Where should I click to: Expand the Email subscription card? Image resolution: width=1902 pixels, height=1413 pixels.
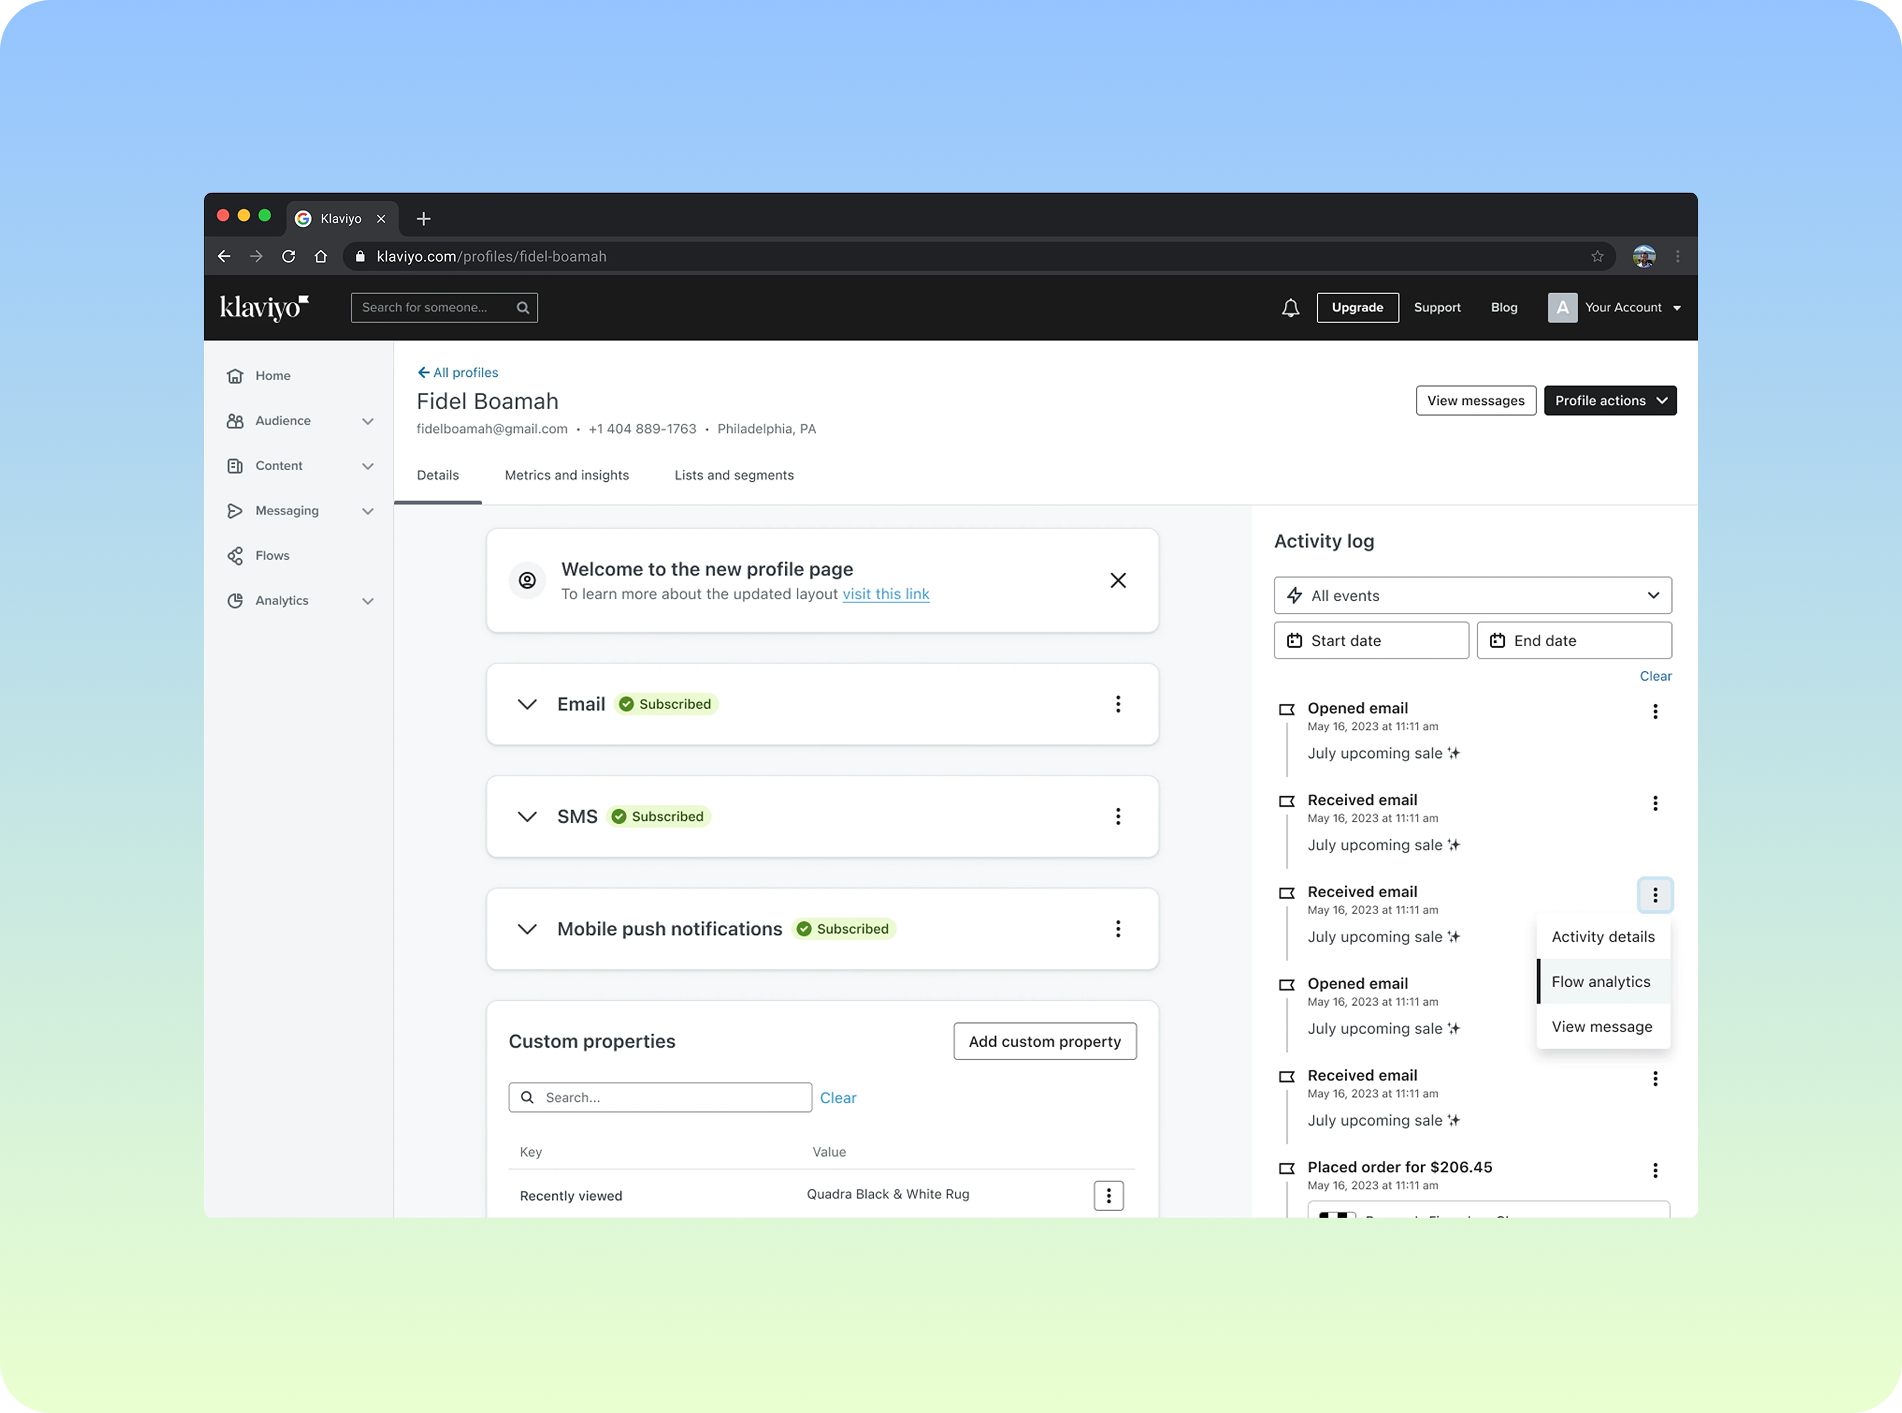click(x=527, y=704)
